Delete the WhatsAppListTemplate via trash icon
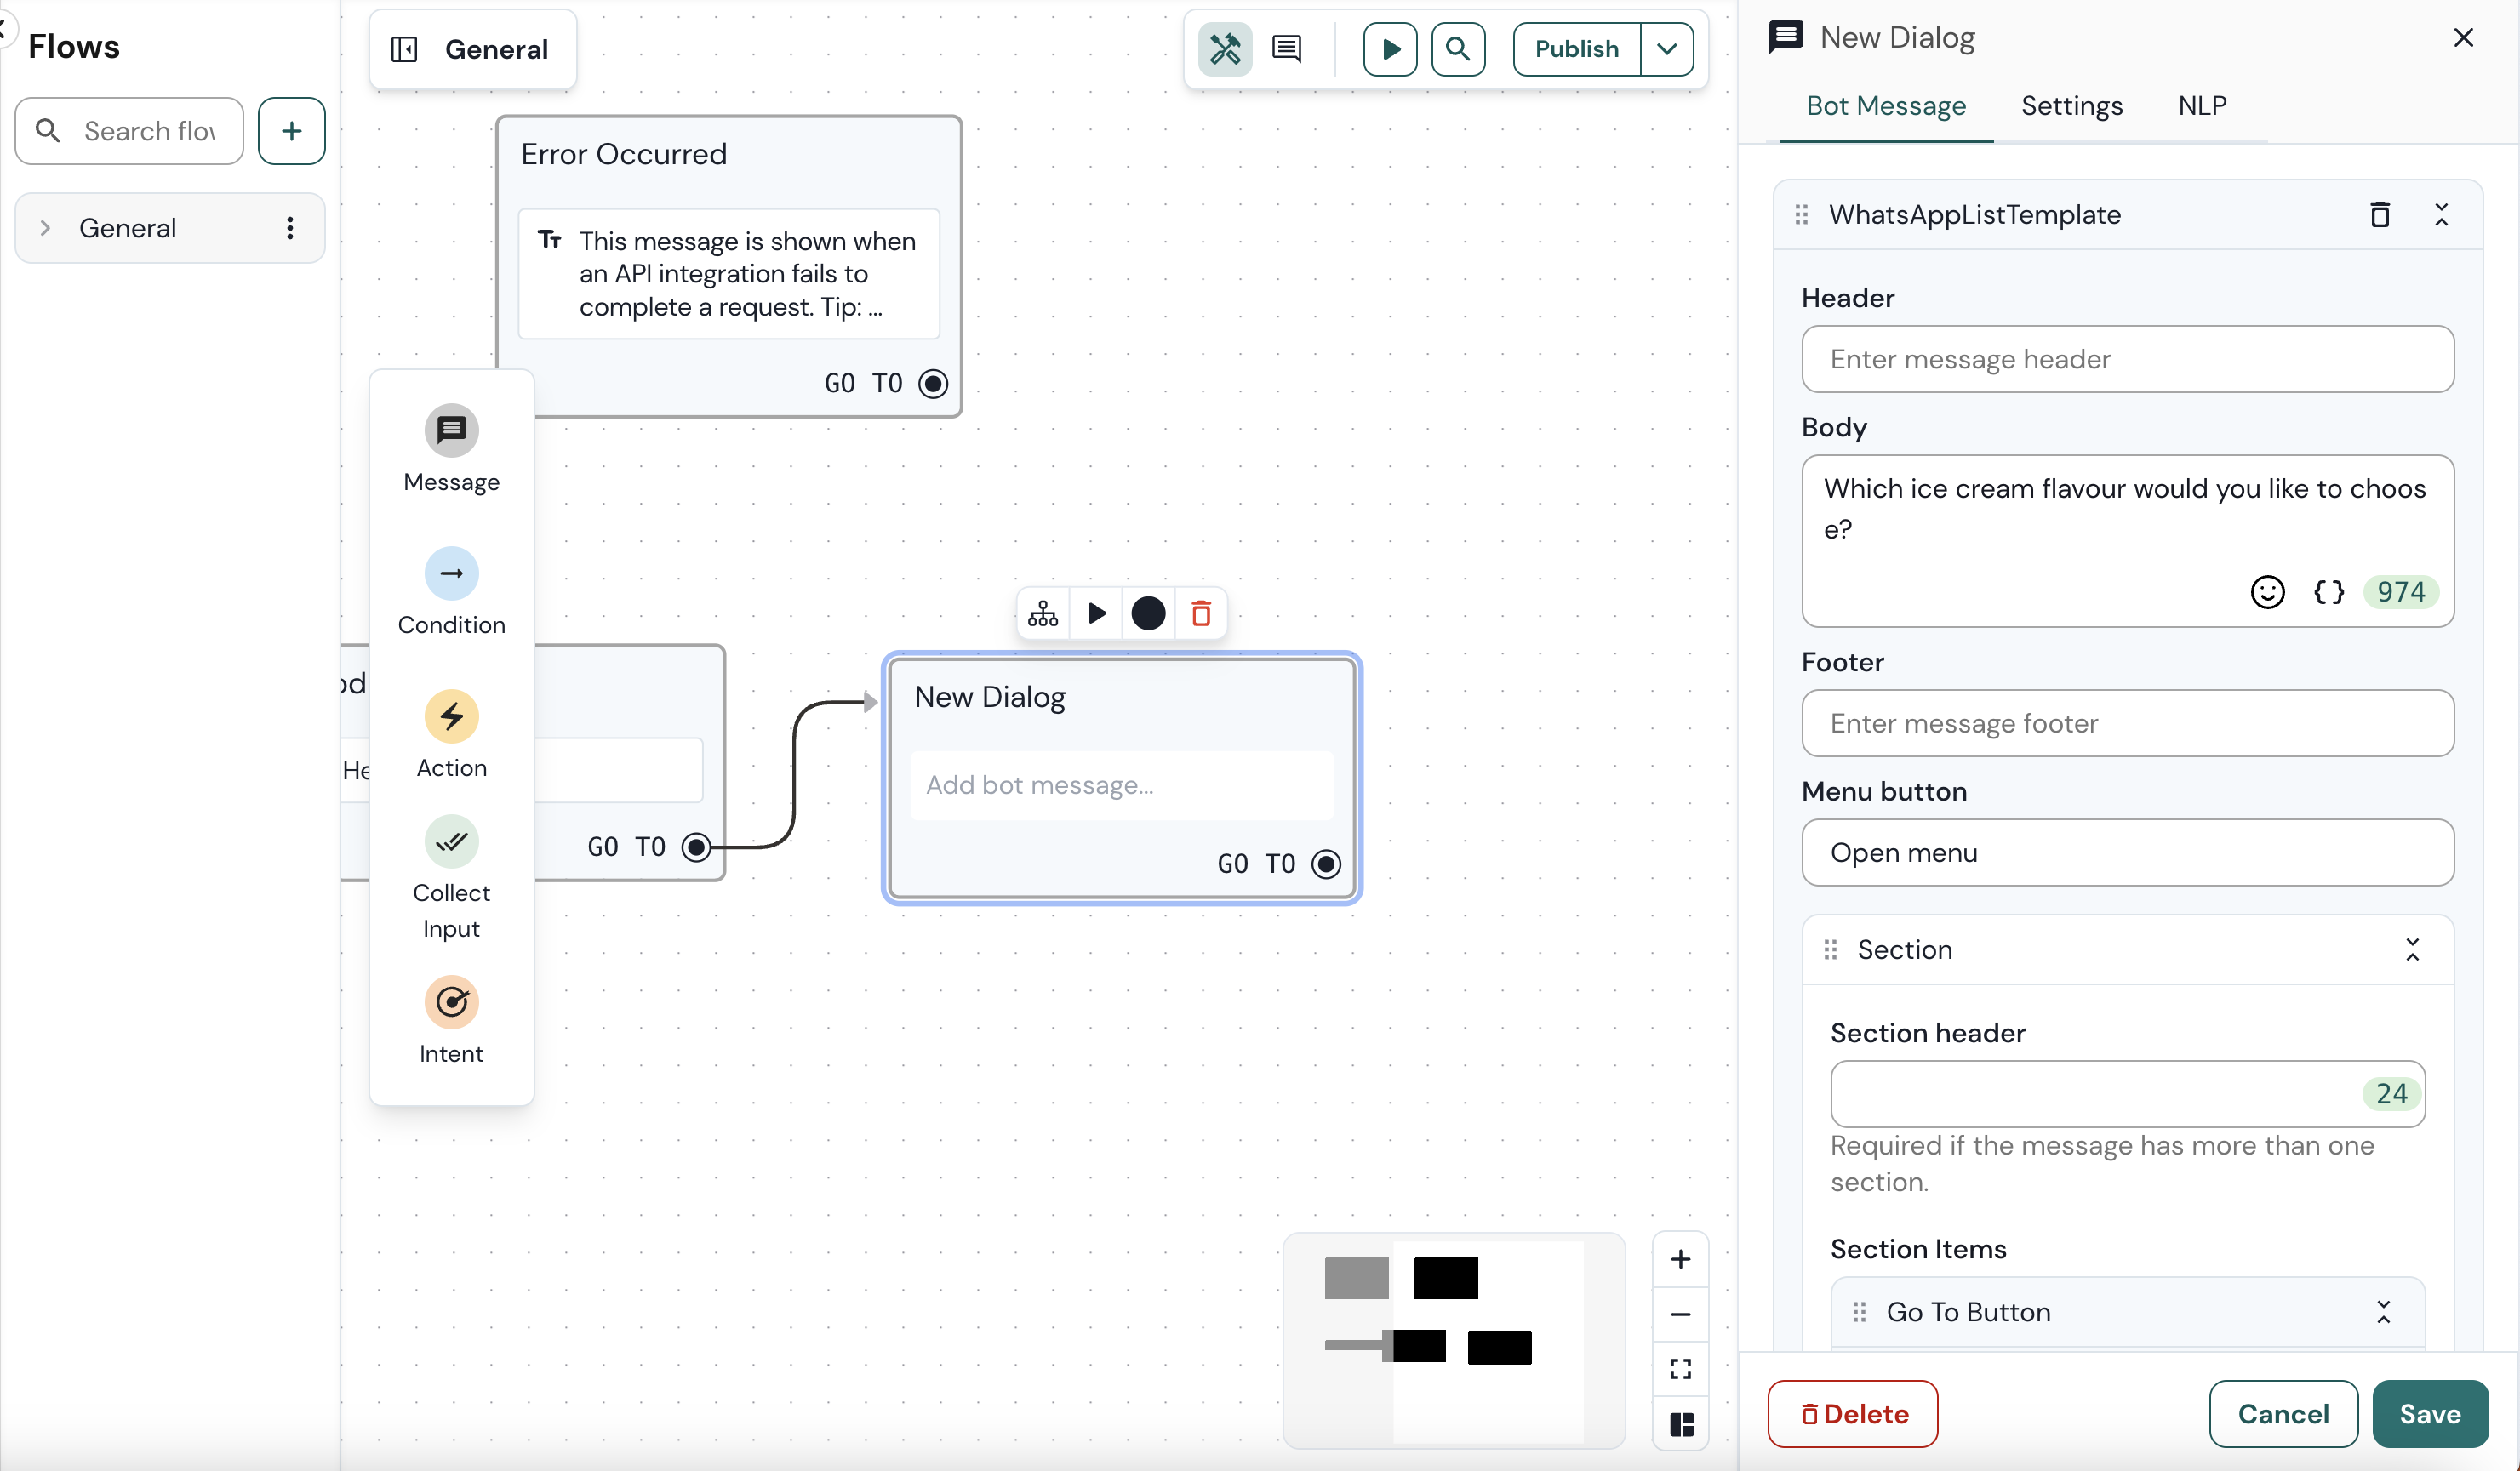2520x1471 pixels. pos(2381,214)
